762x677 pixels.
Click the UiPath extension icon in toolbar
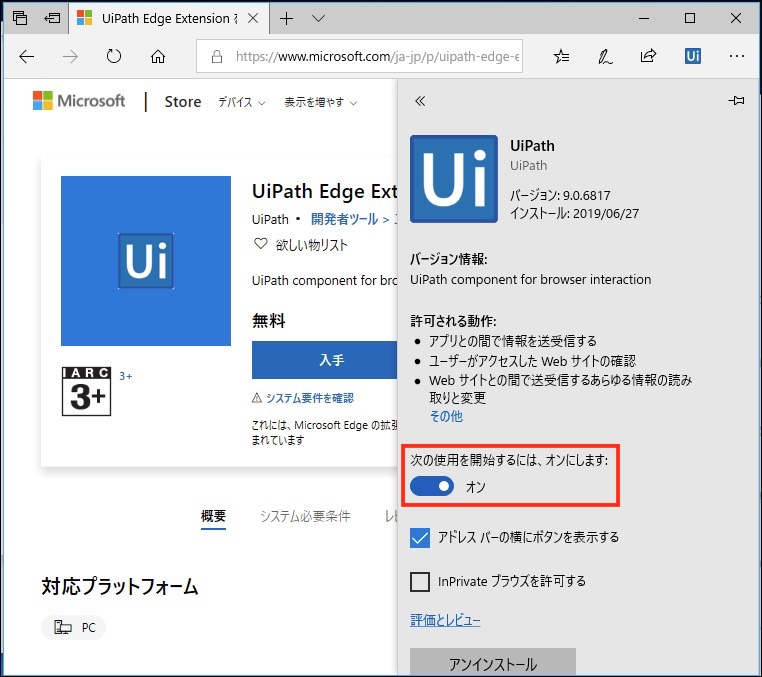(x=693, y=57)
